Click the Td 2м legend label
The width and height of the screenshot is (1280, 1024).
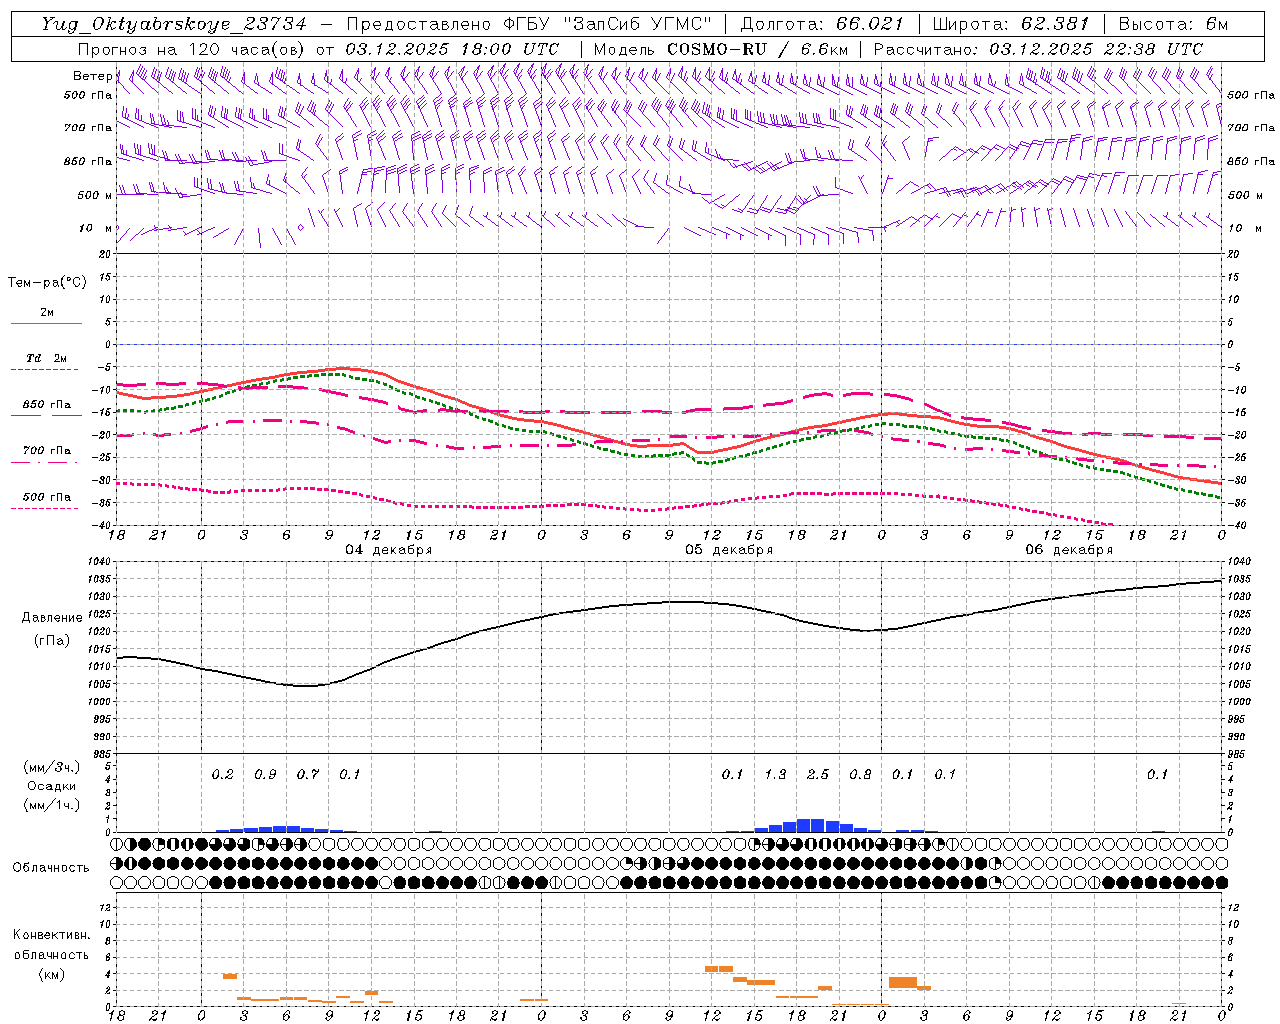pos(47,358)
